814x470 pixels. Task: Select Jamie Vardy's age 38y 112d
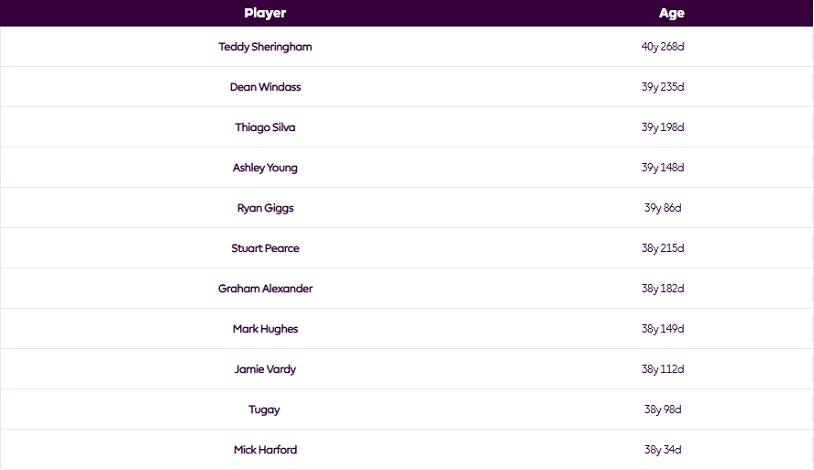pos(662,369)
